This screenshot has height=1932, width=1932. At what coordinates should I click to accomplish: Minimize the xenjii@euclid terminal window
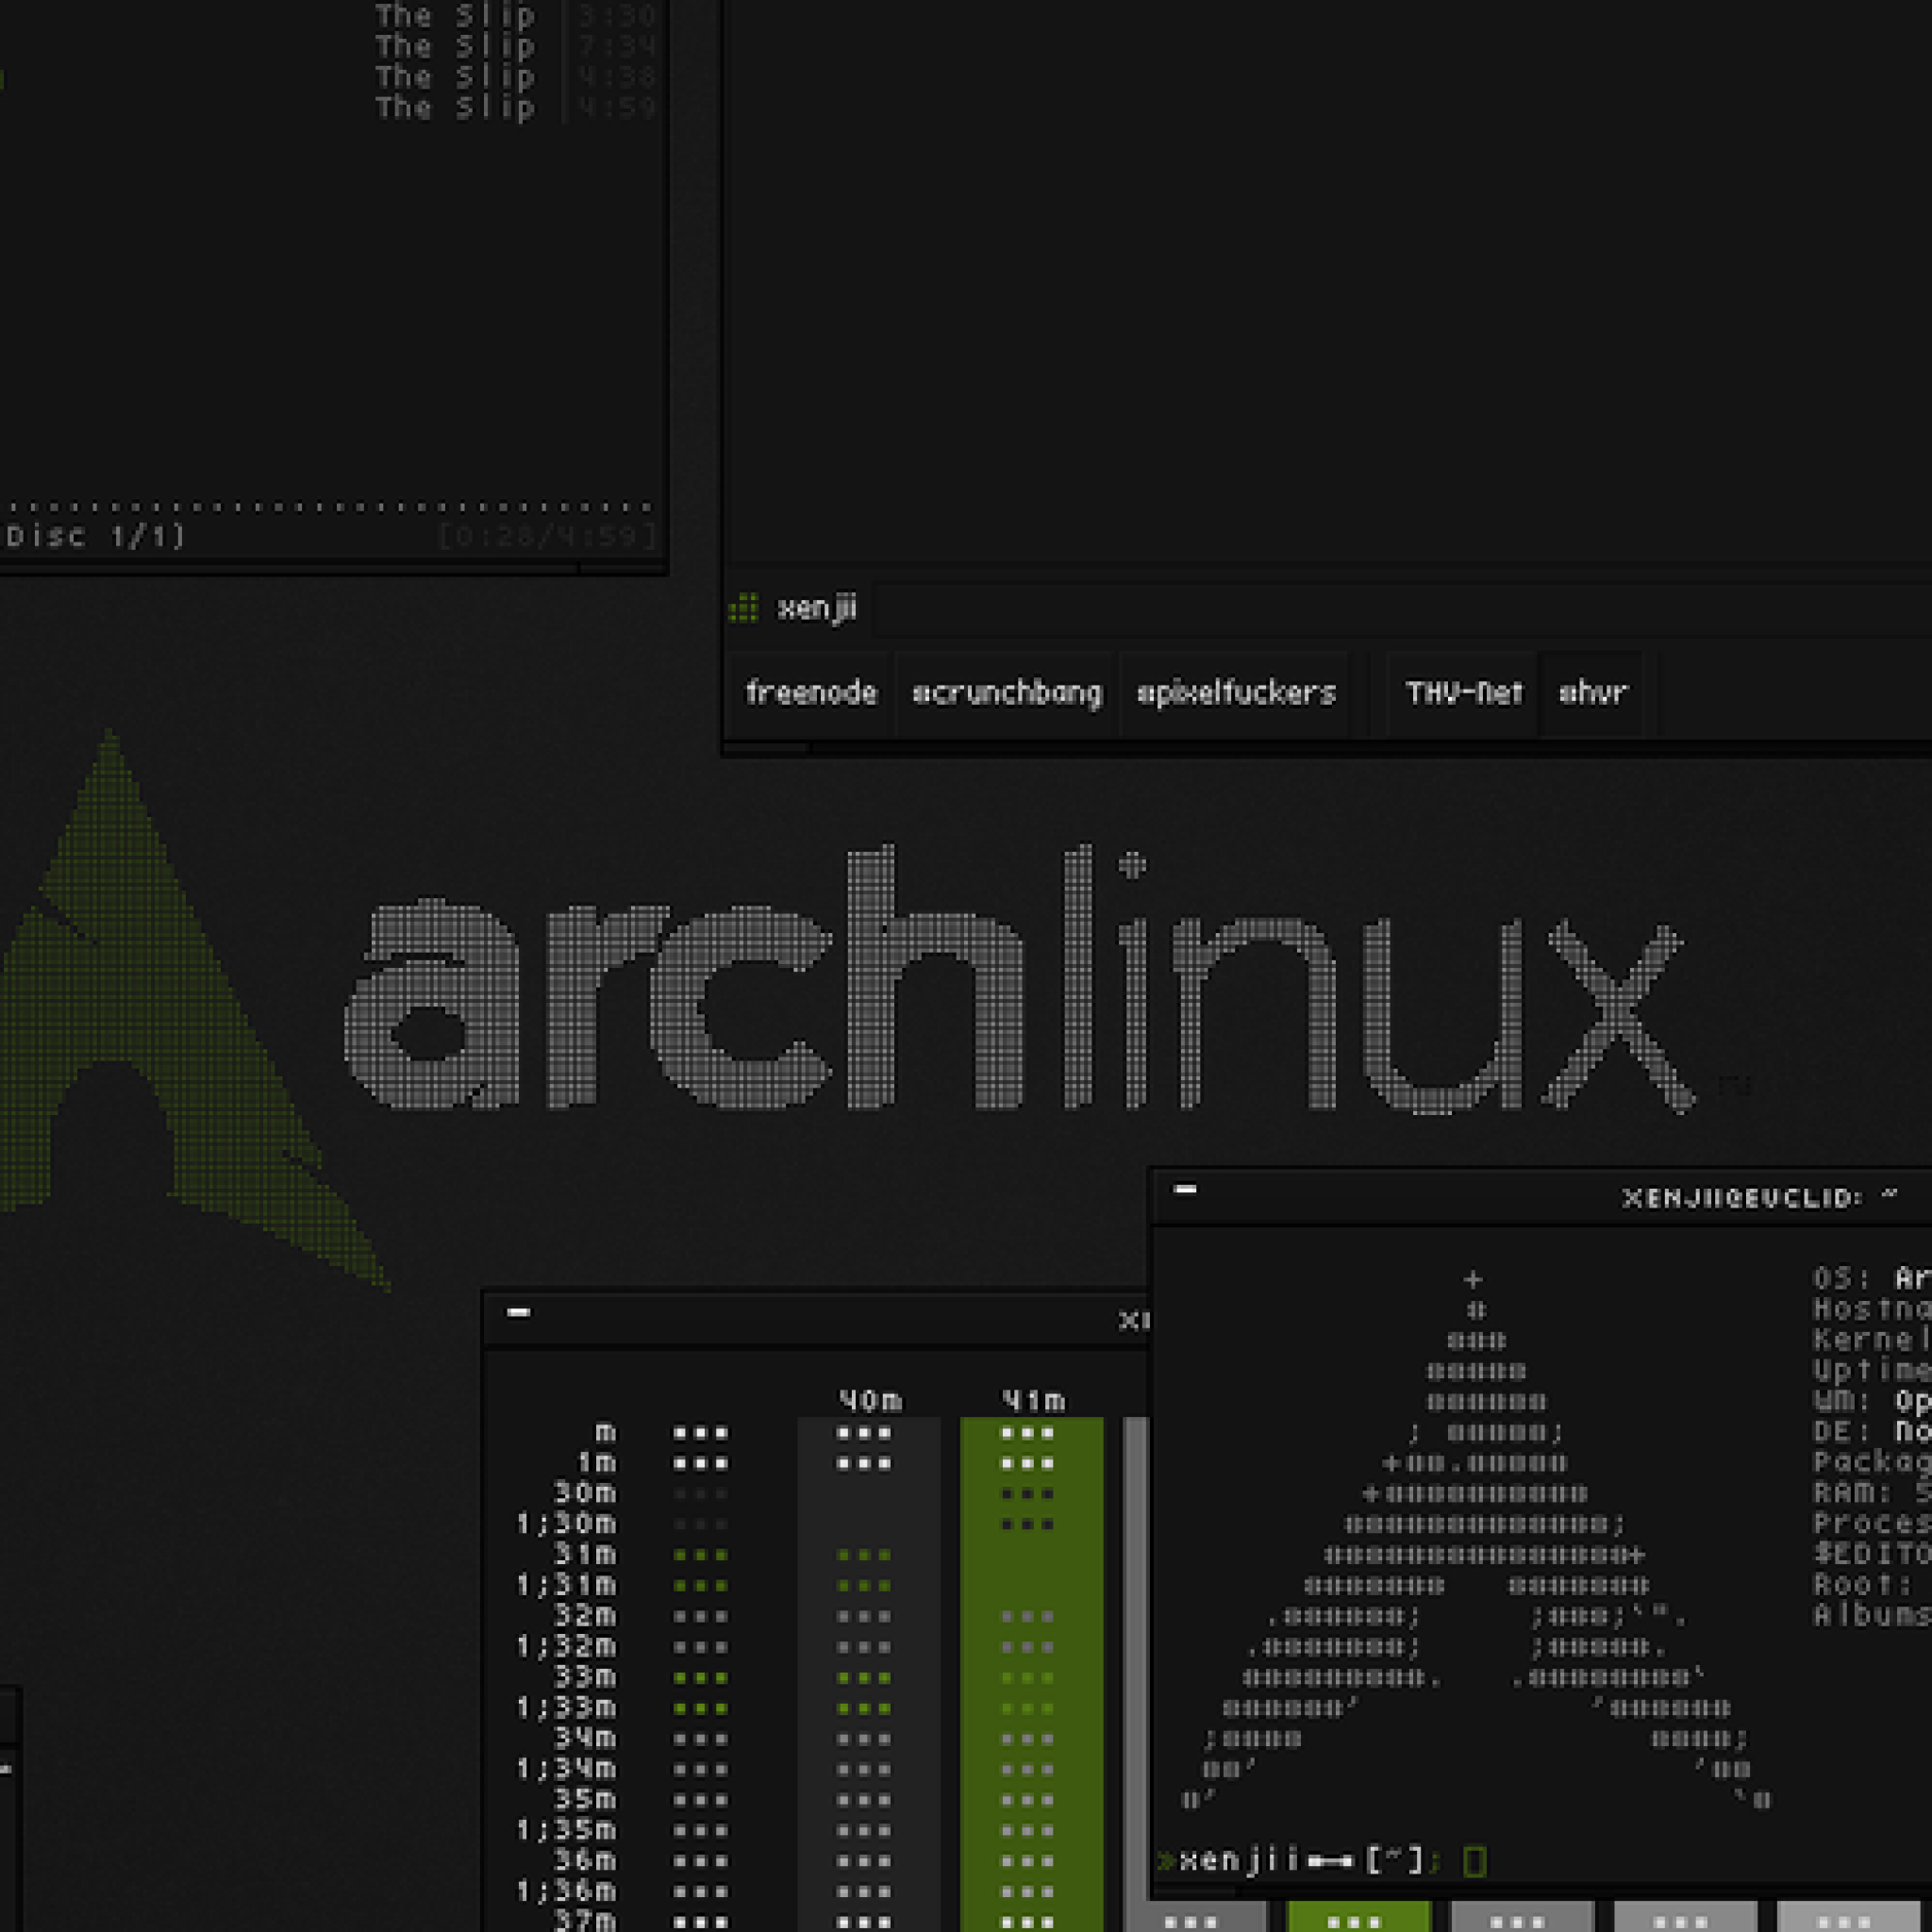click(1185, 1189)
